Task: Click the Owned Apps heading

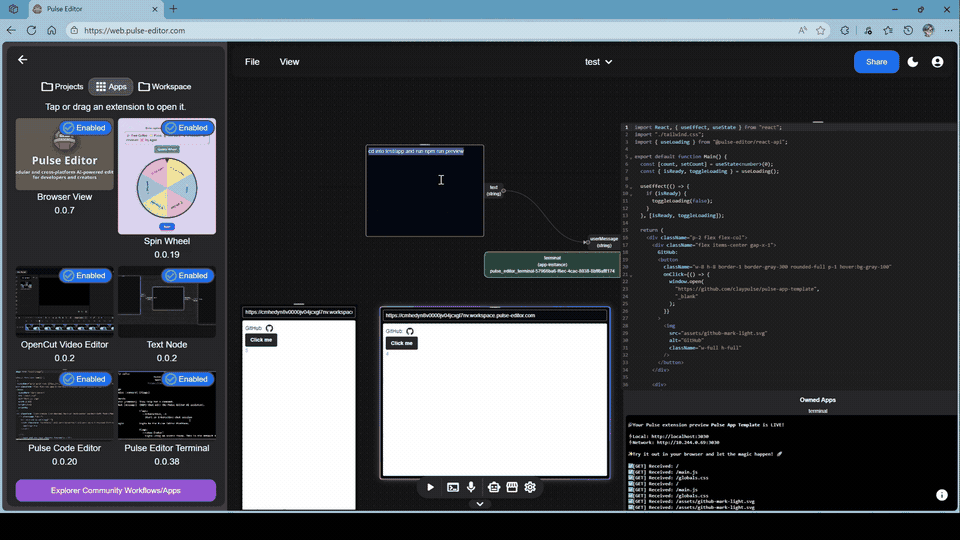Action: pos(817,400)
